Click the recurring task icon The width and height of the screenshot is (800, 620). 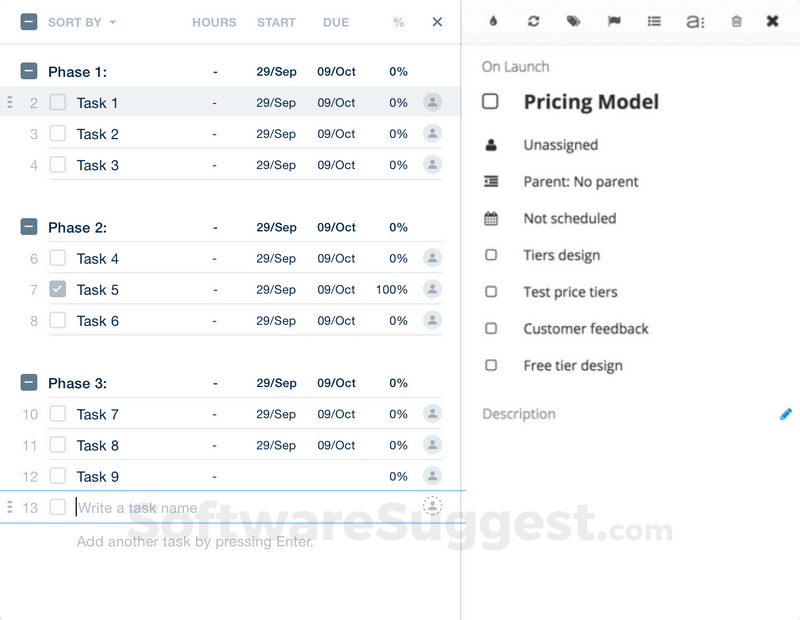[533, 20]
